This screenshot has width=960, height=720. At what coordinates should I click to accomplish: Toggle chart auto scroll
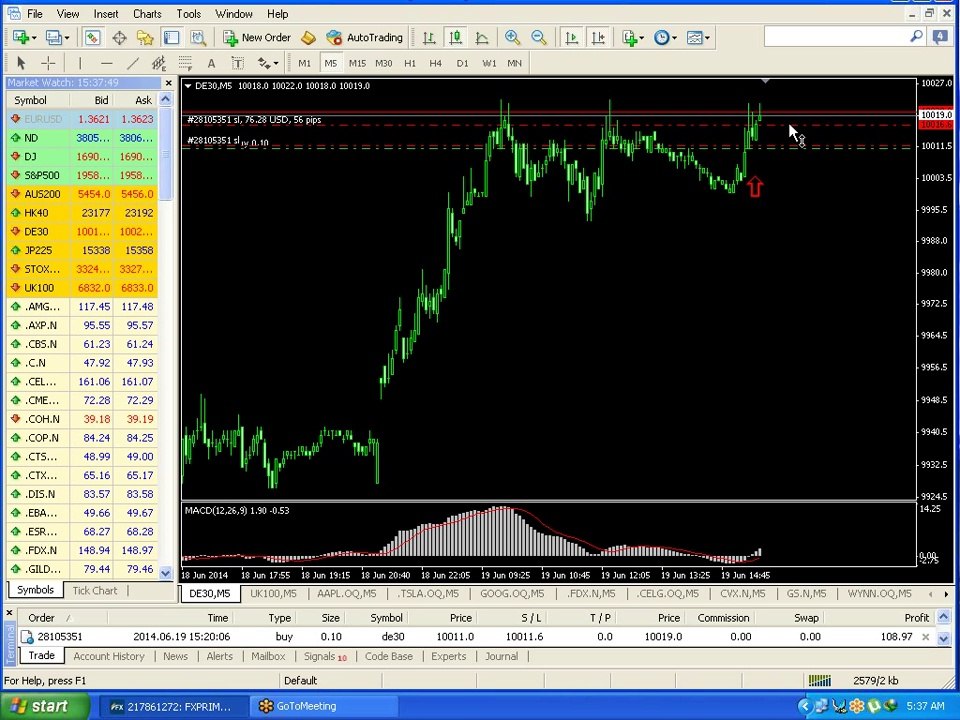click(571, 37)
